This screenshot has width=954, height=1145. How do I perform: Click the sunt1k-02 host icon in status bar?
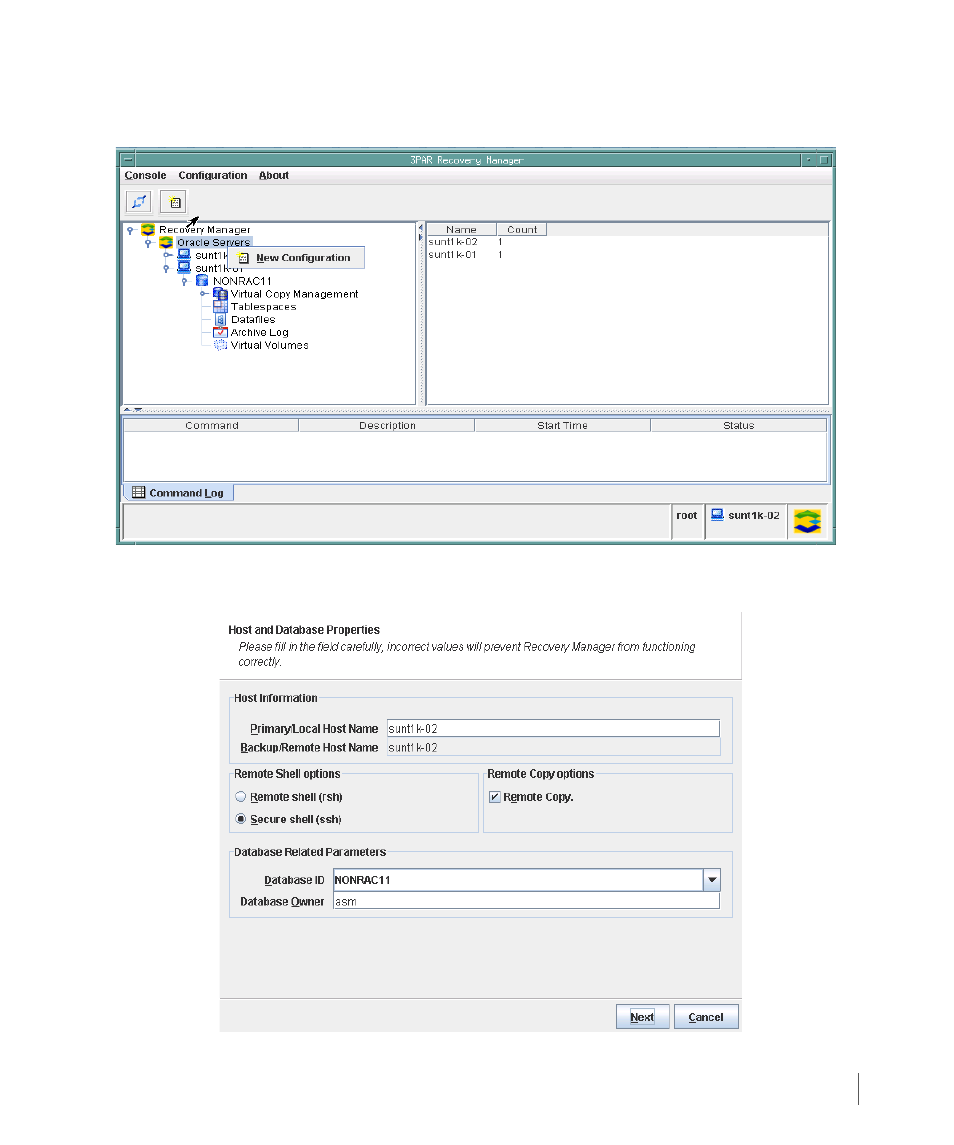click(x=717, y=516)
